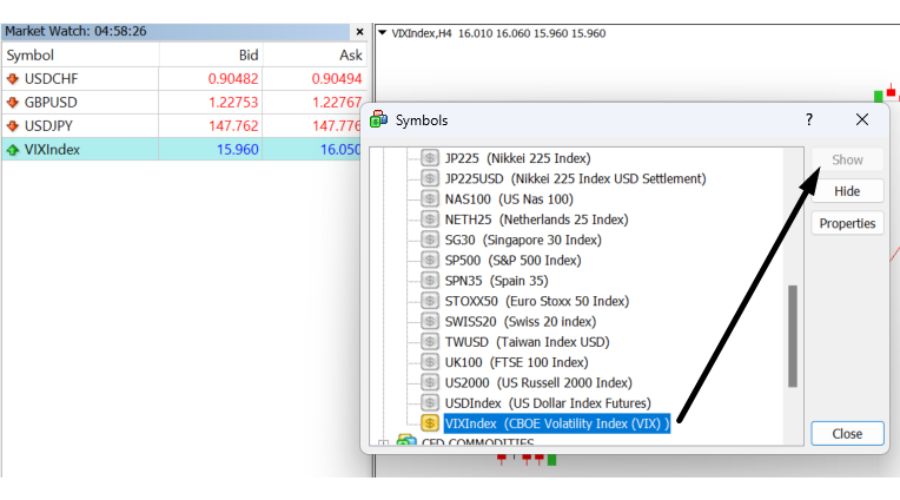Expand the CFD COMMODITIES tree group
The image size is (900, 500).
tap(382, 443)
